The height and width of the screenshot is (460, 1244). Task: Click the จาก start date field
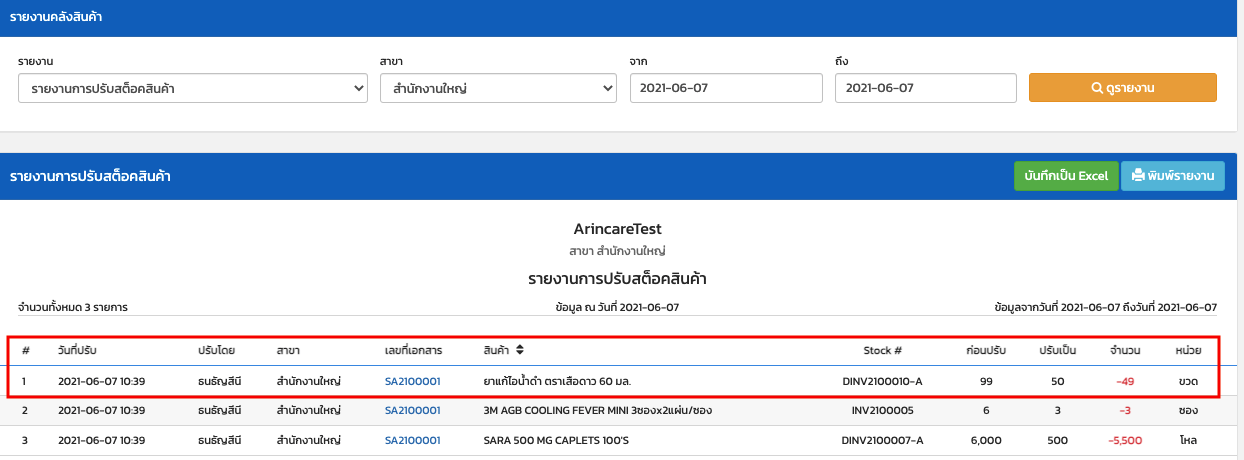(726, 88)
